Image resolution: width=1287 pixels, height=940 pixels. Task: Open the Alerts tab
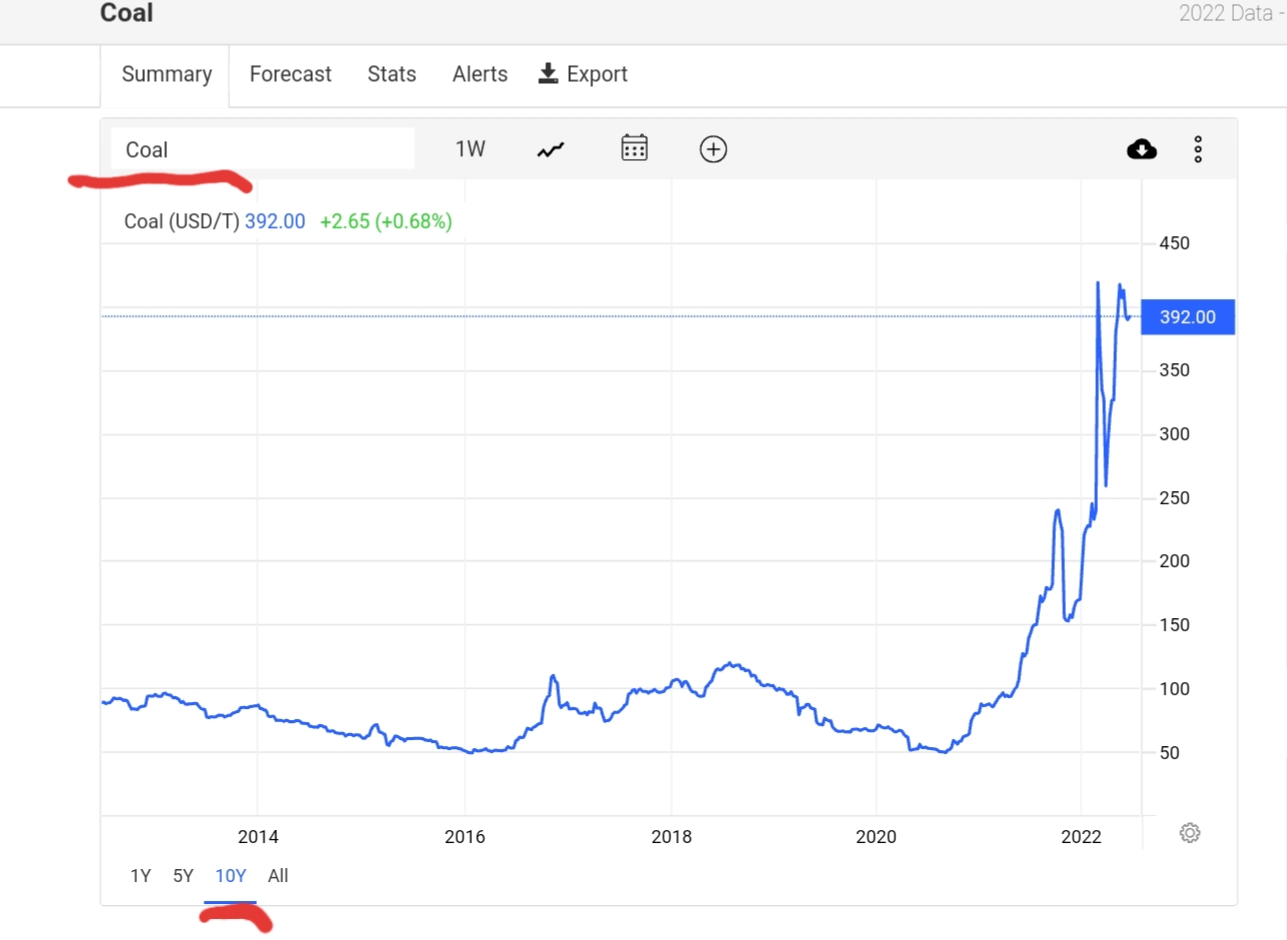[479, 75]
